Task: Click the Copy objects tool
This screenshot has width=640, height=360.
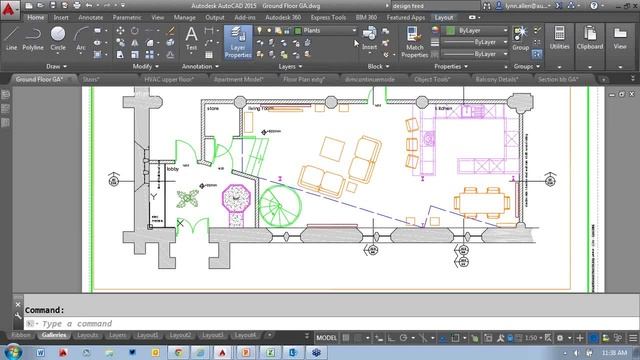Action: coord(120,42)
